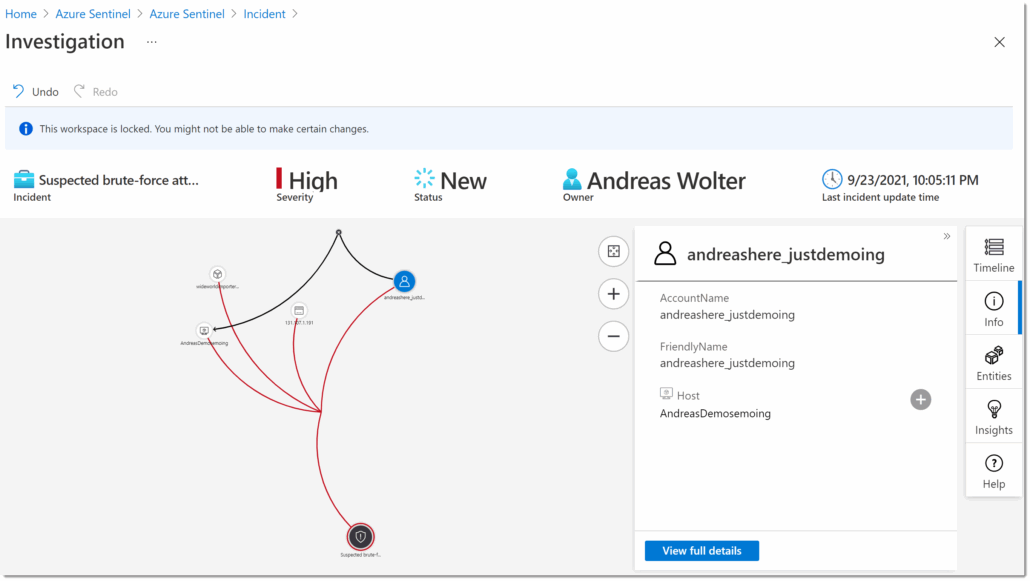Viewport: 1030px width, 581px height.
Task: Close the Investigation blade
Action: 999,42
